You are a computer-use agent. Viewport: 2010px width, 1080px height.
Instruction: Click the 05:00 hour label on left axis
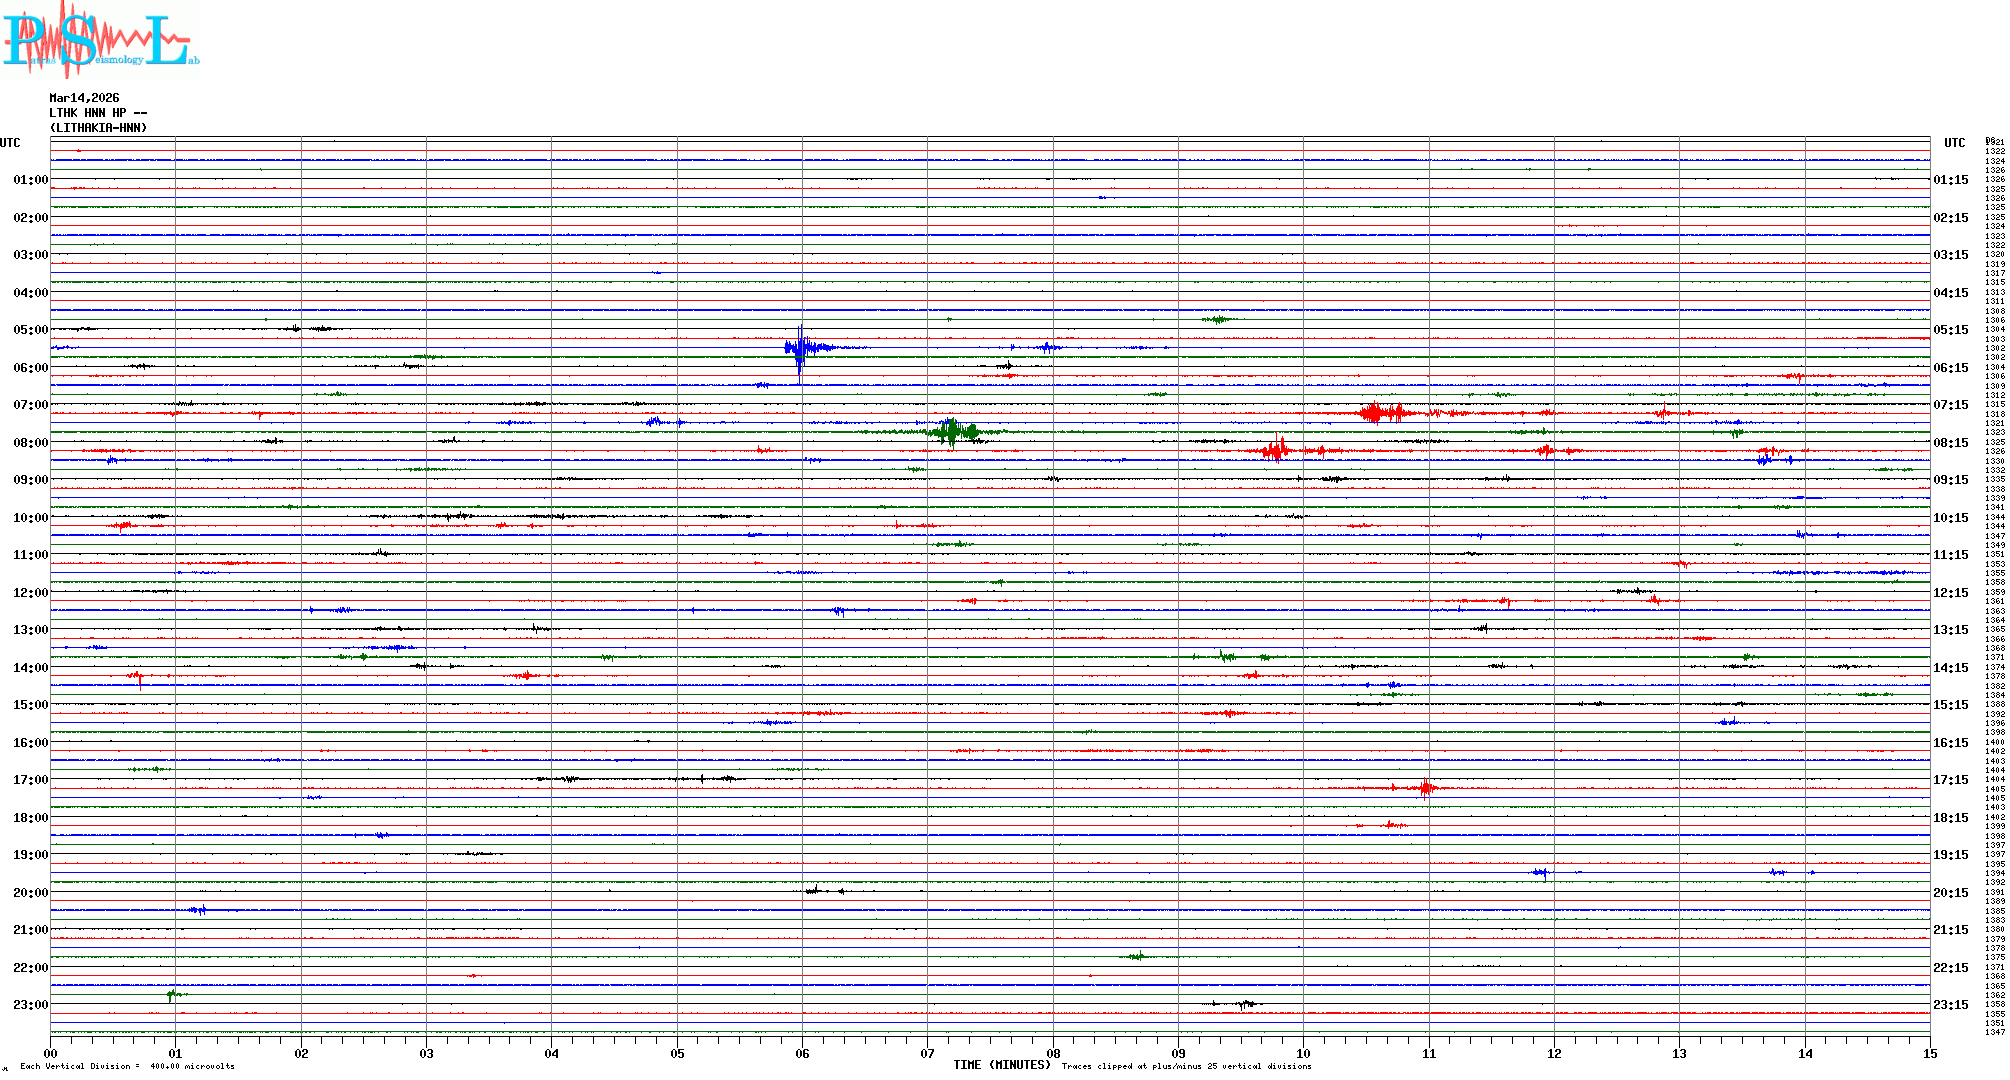30,330
